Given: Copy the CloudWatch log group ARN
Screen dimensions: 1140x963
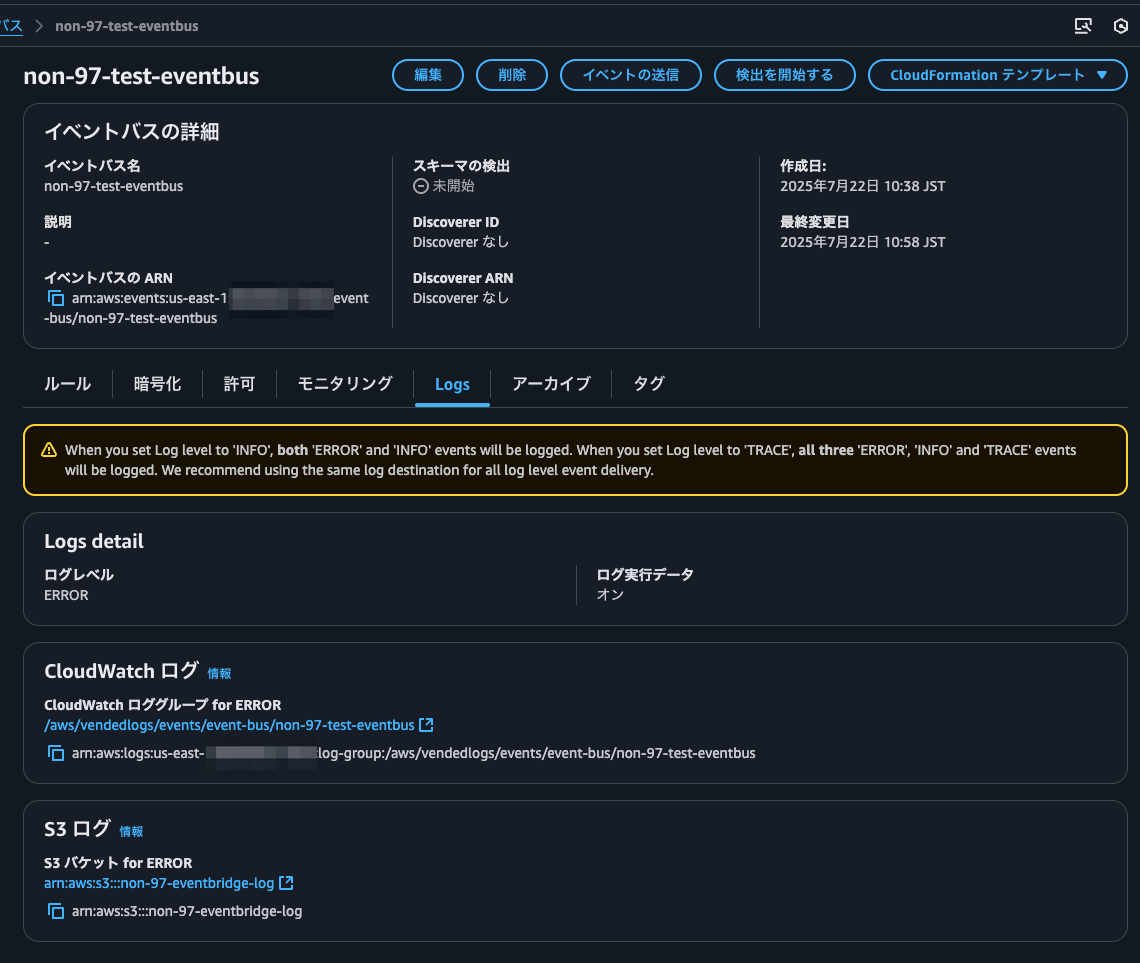Looking at the screenshot, I should click(56, 753).
